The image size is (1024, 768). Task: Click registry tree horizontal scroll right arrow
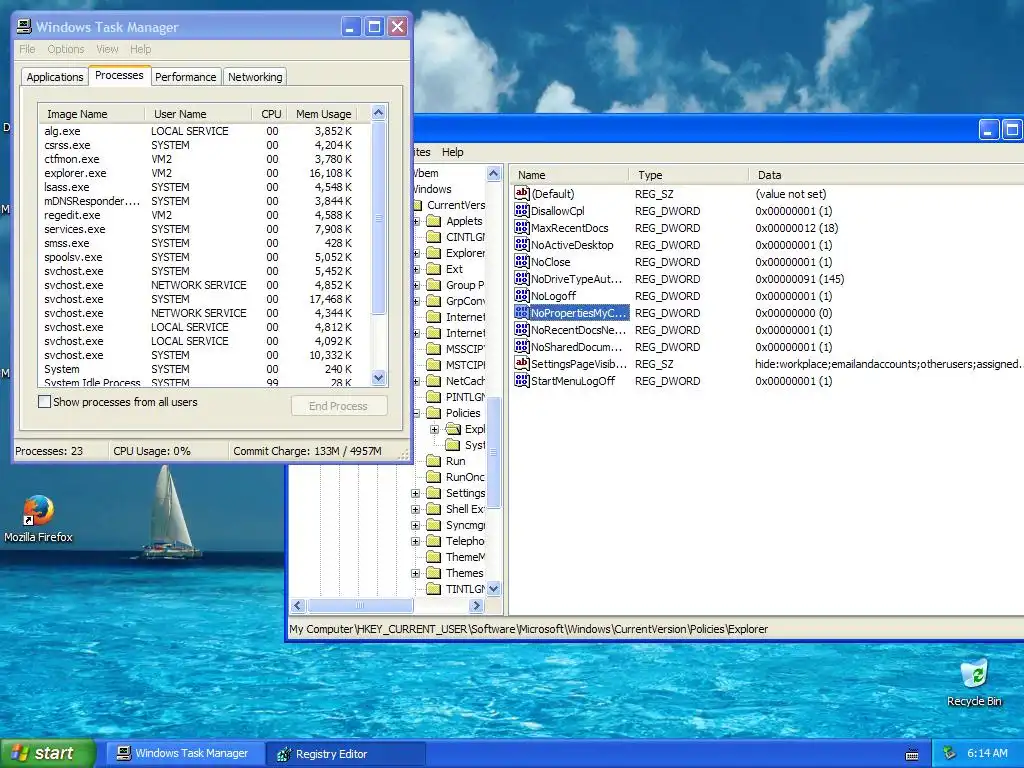[476, 606]
